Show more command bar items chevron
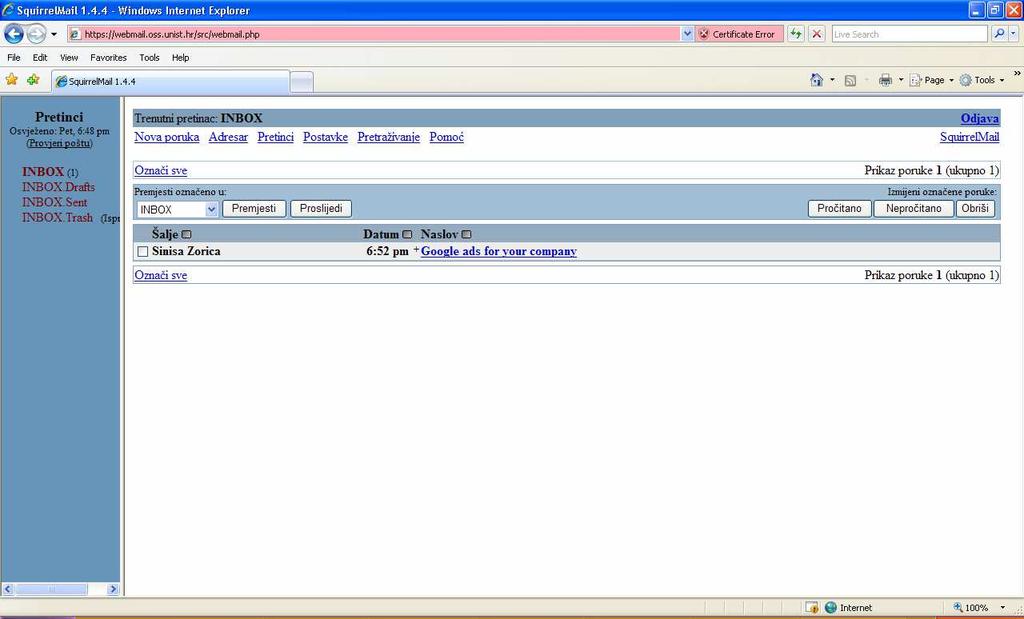Image resolution: width=1024 pixels, height=619 pixels. tap(1017, 74)
